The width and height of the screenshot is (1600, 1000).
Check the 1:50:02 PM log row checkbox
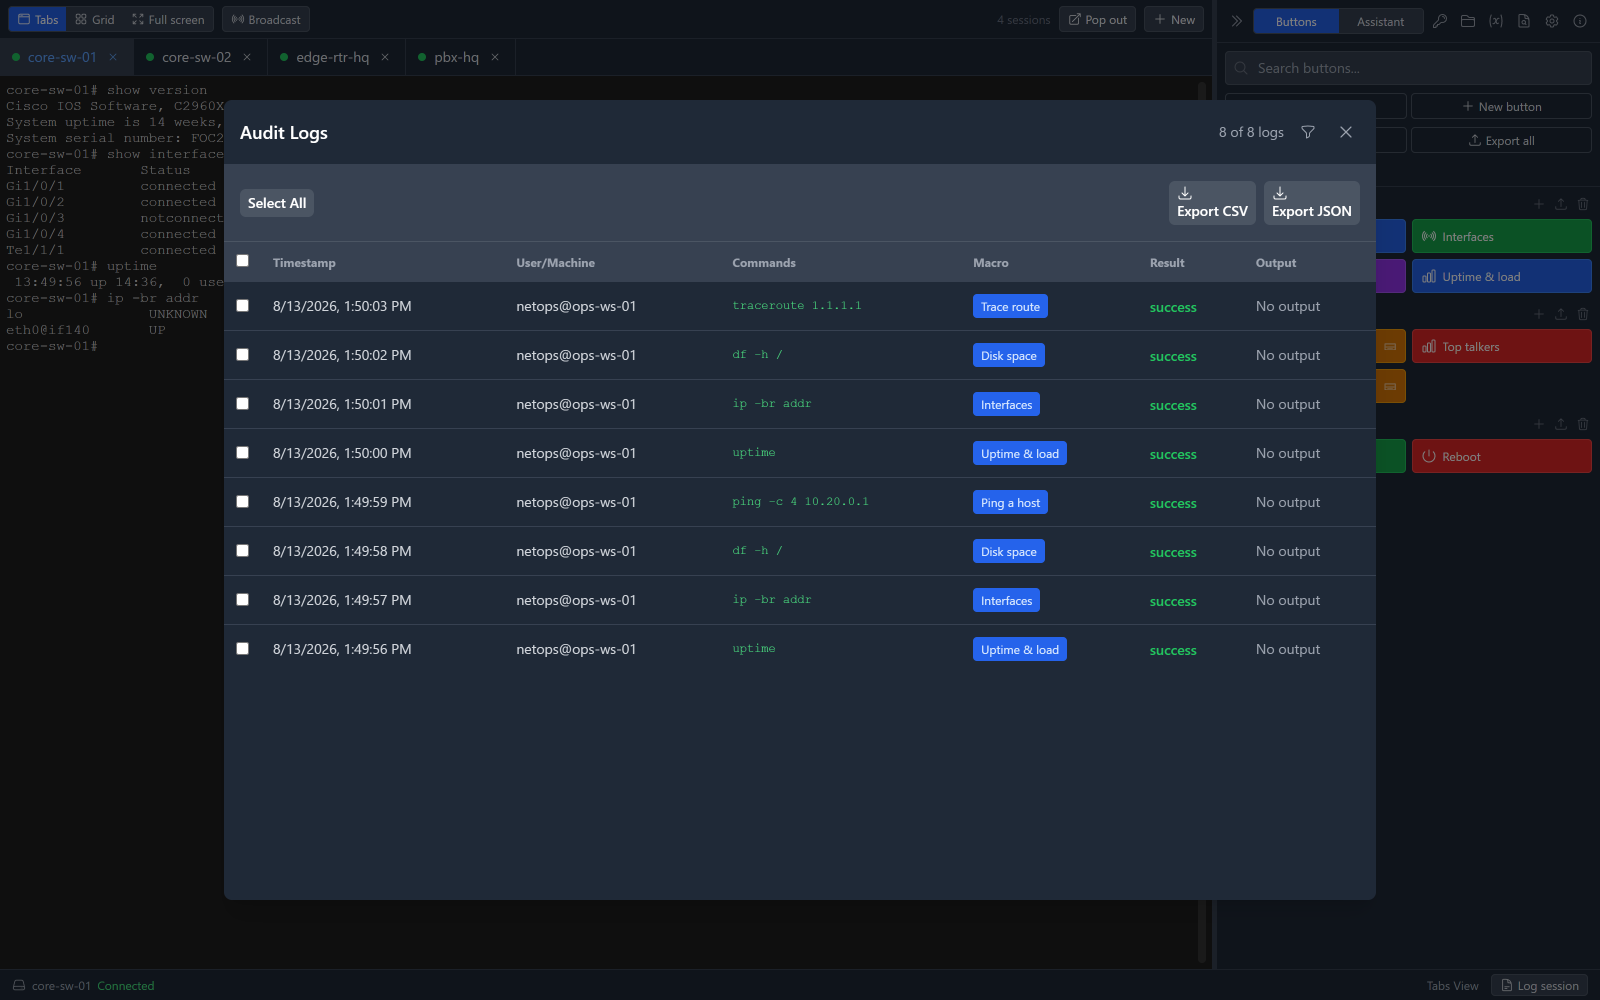click(x=242, y=355)
